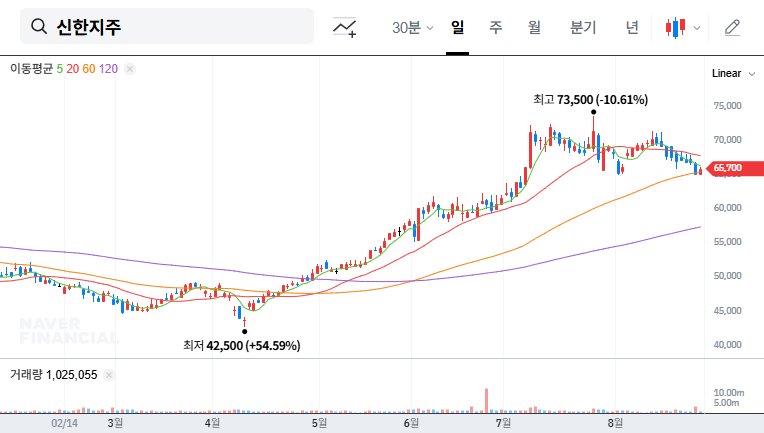The width and height of the screenshot is (764, 433).
Task: Switch to the 일 daily tab
Action: [458, 27]
